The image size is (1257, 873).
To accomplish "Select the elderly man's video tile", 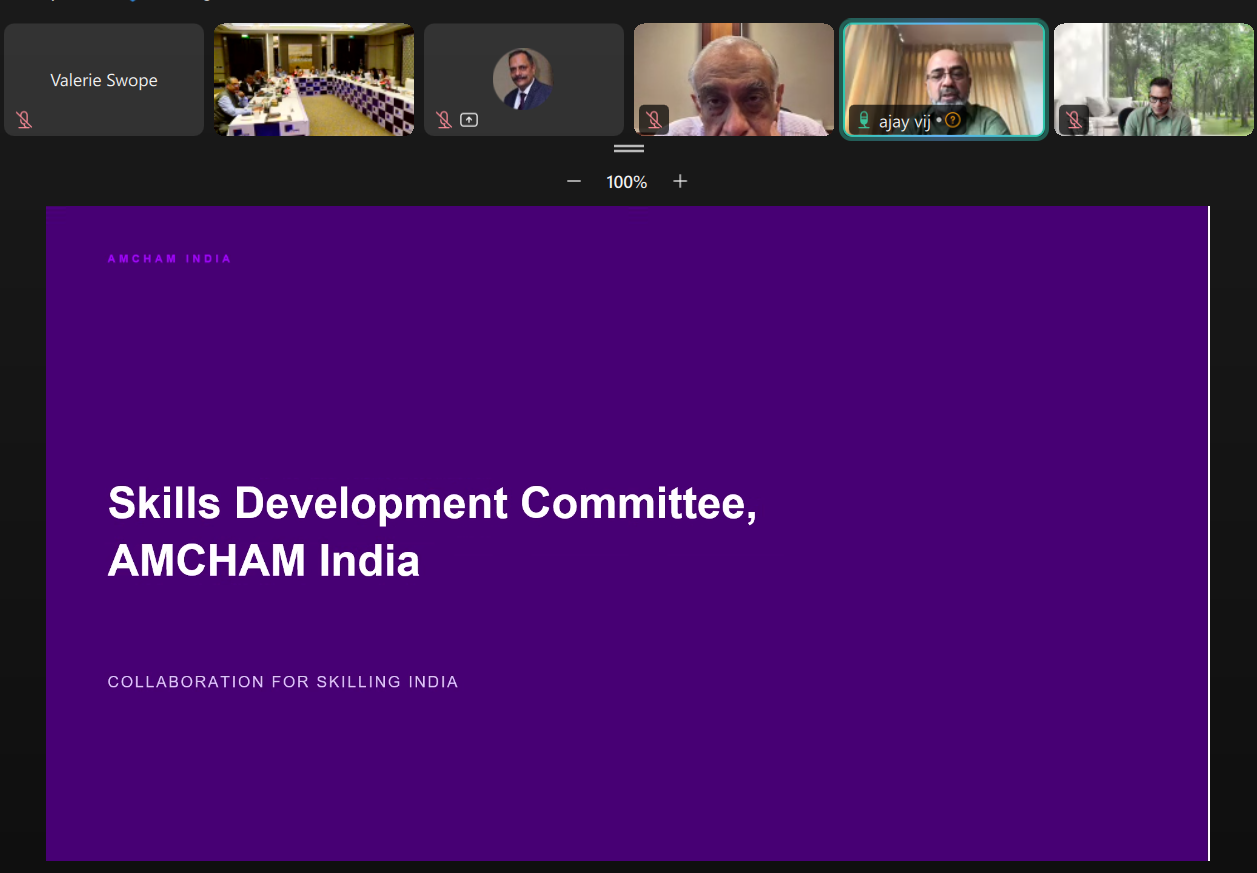I will click(x=734, y=80).
